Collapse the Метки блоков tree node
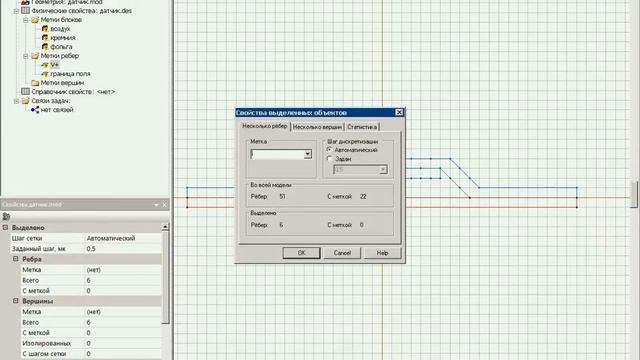Screen dimensions: 640x360 point(26,20)
